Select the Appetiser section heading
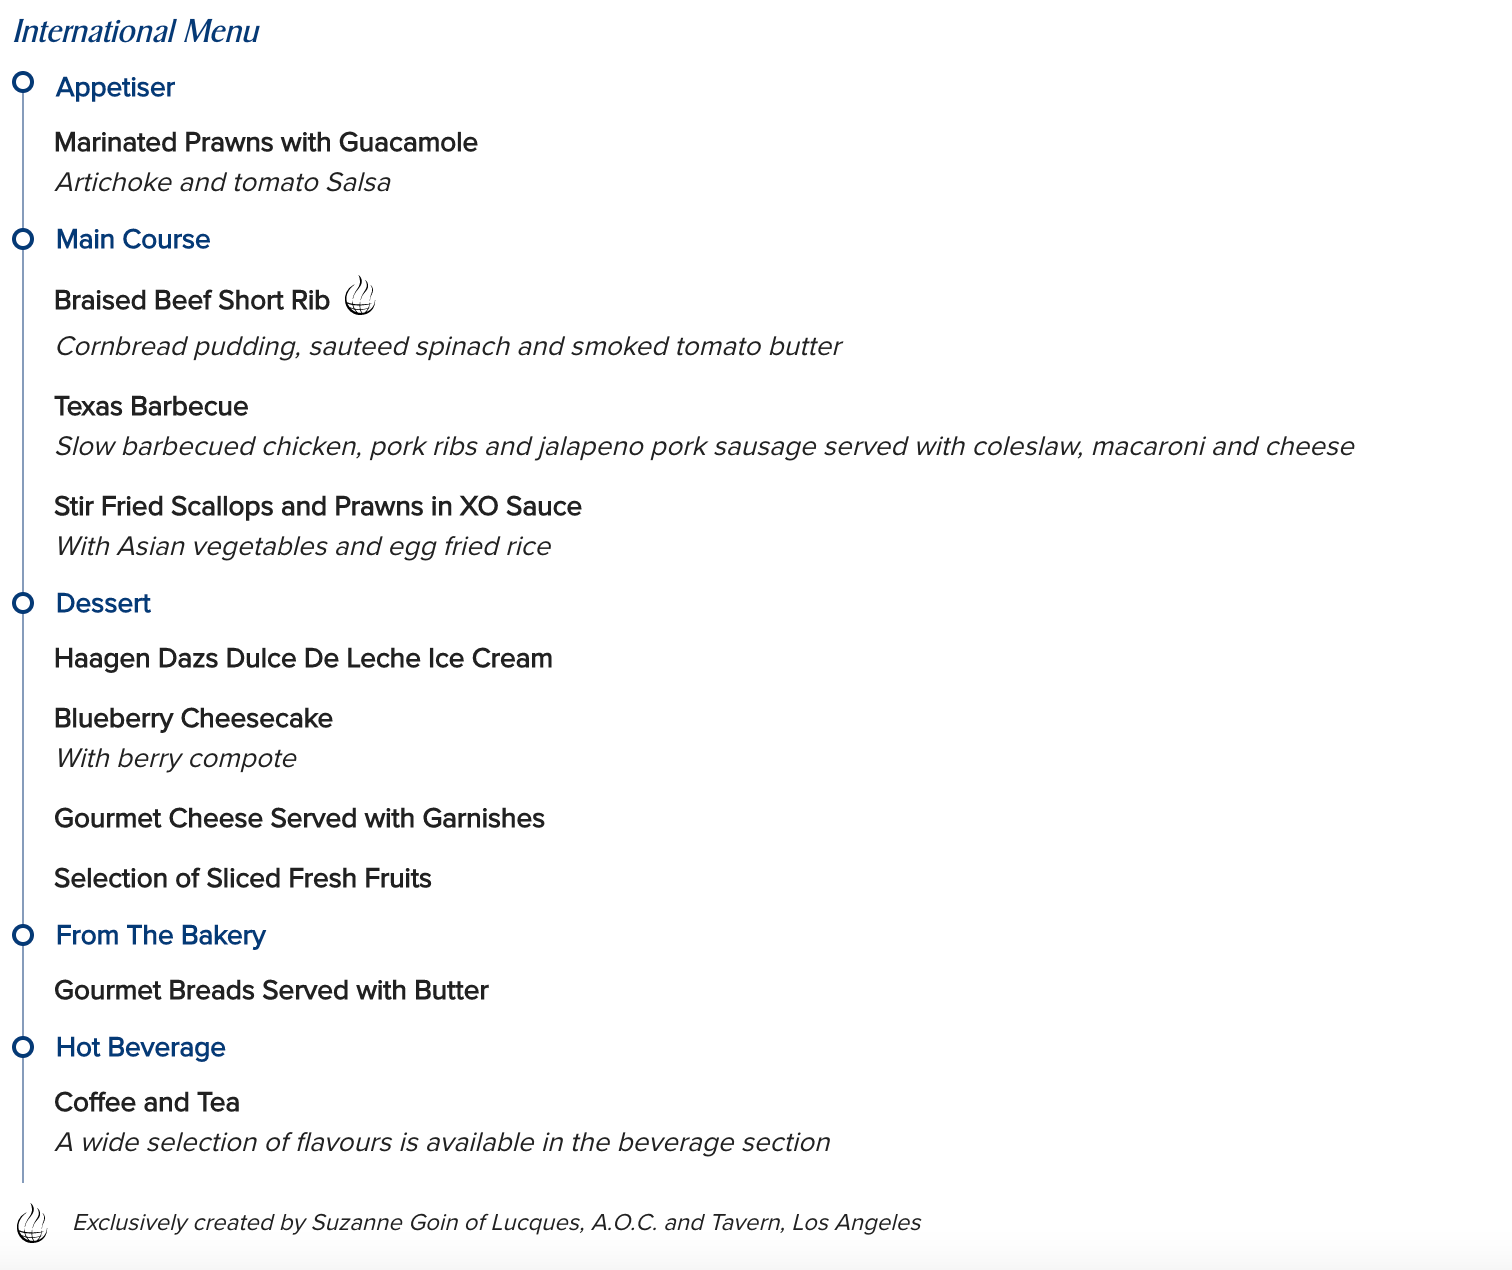This screenshot has height=1270, width=1512. click(115, 88)
